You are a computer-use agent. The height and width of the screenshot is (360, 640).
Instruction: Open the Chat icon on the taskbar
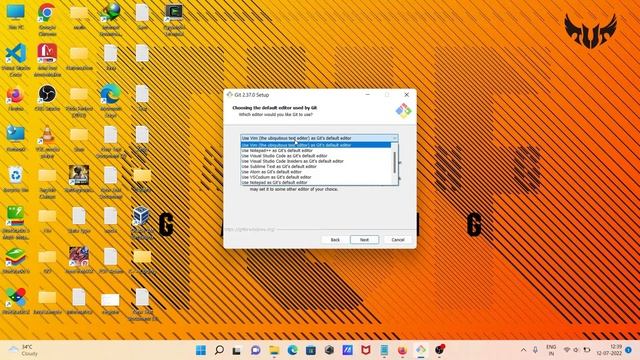(256, 350)
